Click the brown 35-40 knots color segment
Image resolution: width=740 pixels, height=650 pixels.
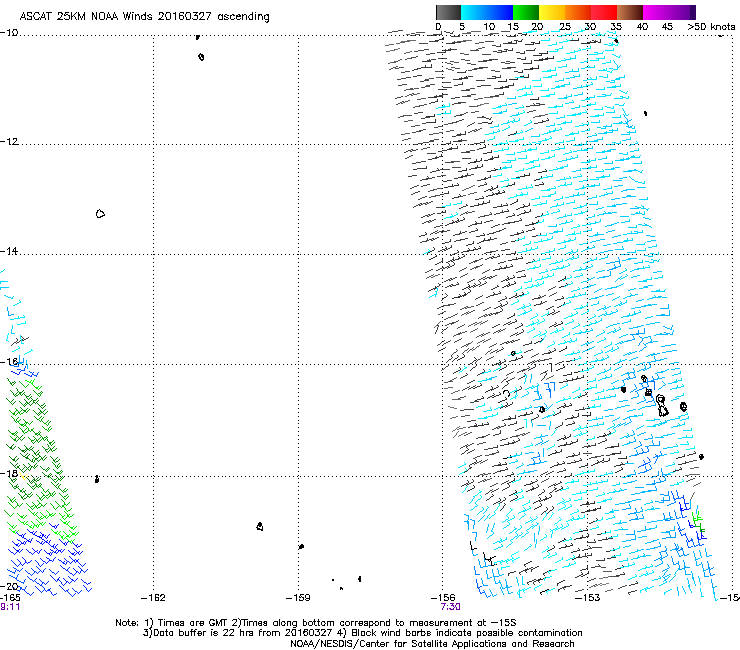pyautogui.click(x=630, y=12)
